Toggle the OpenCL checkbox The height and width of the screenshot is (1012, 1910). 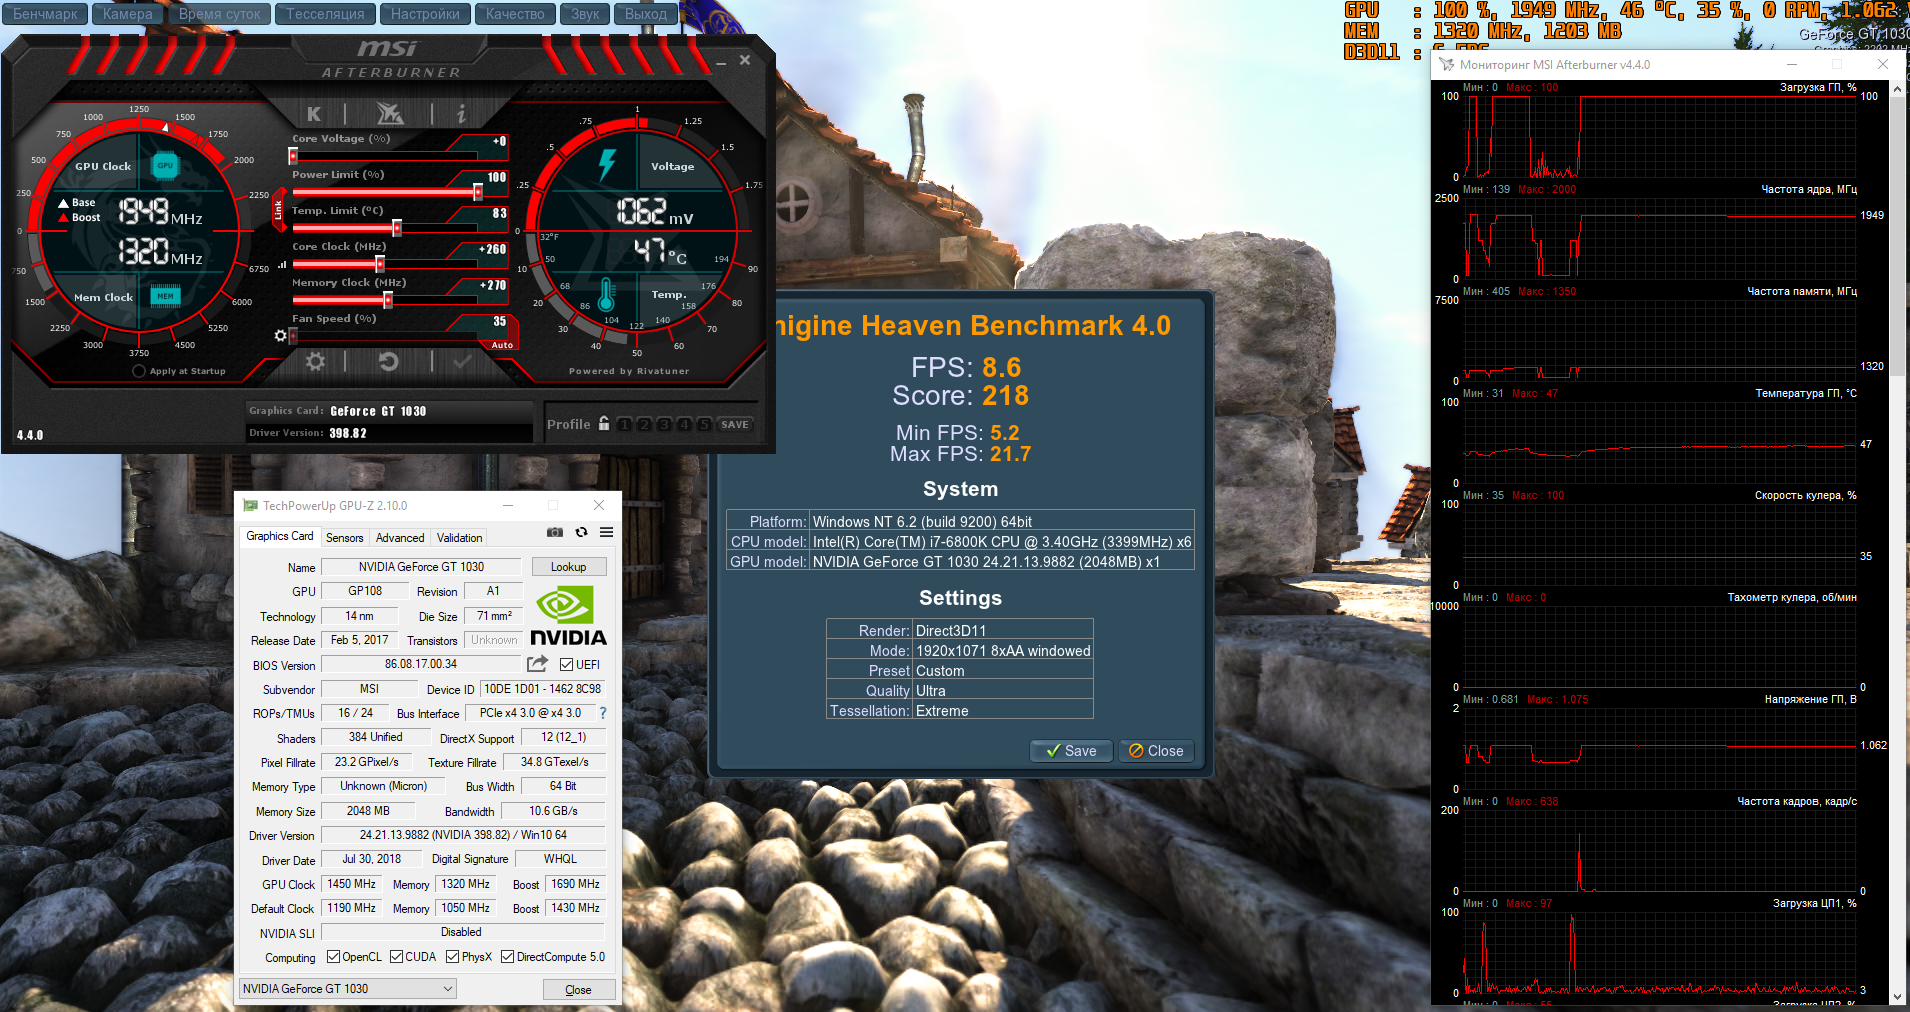tap(334, 957)
